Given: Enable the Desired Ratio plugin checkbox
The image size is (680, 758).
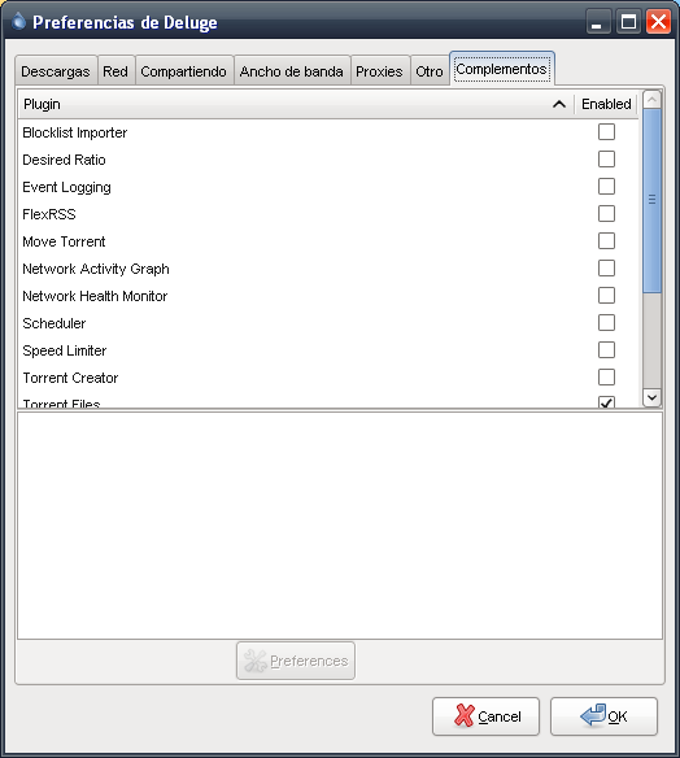Looking at the screenshot, I should (x=607, y=159).
